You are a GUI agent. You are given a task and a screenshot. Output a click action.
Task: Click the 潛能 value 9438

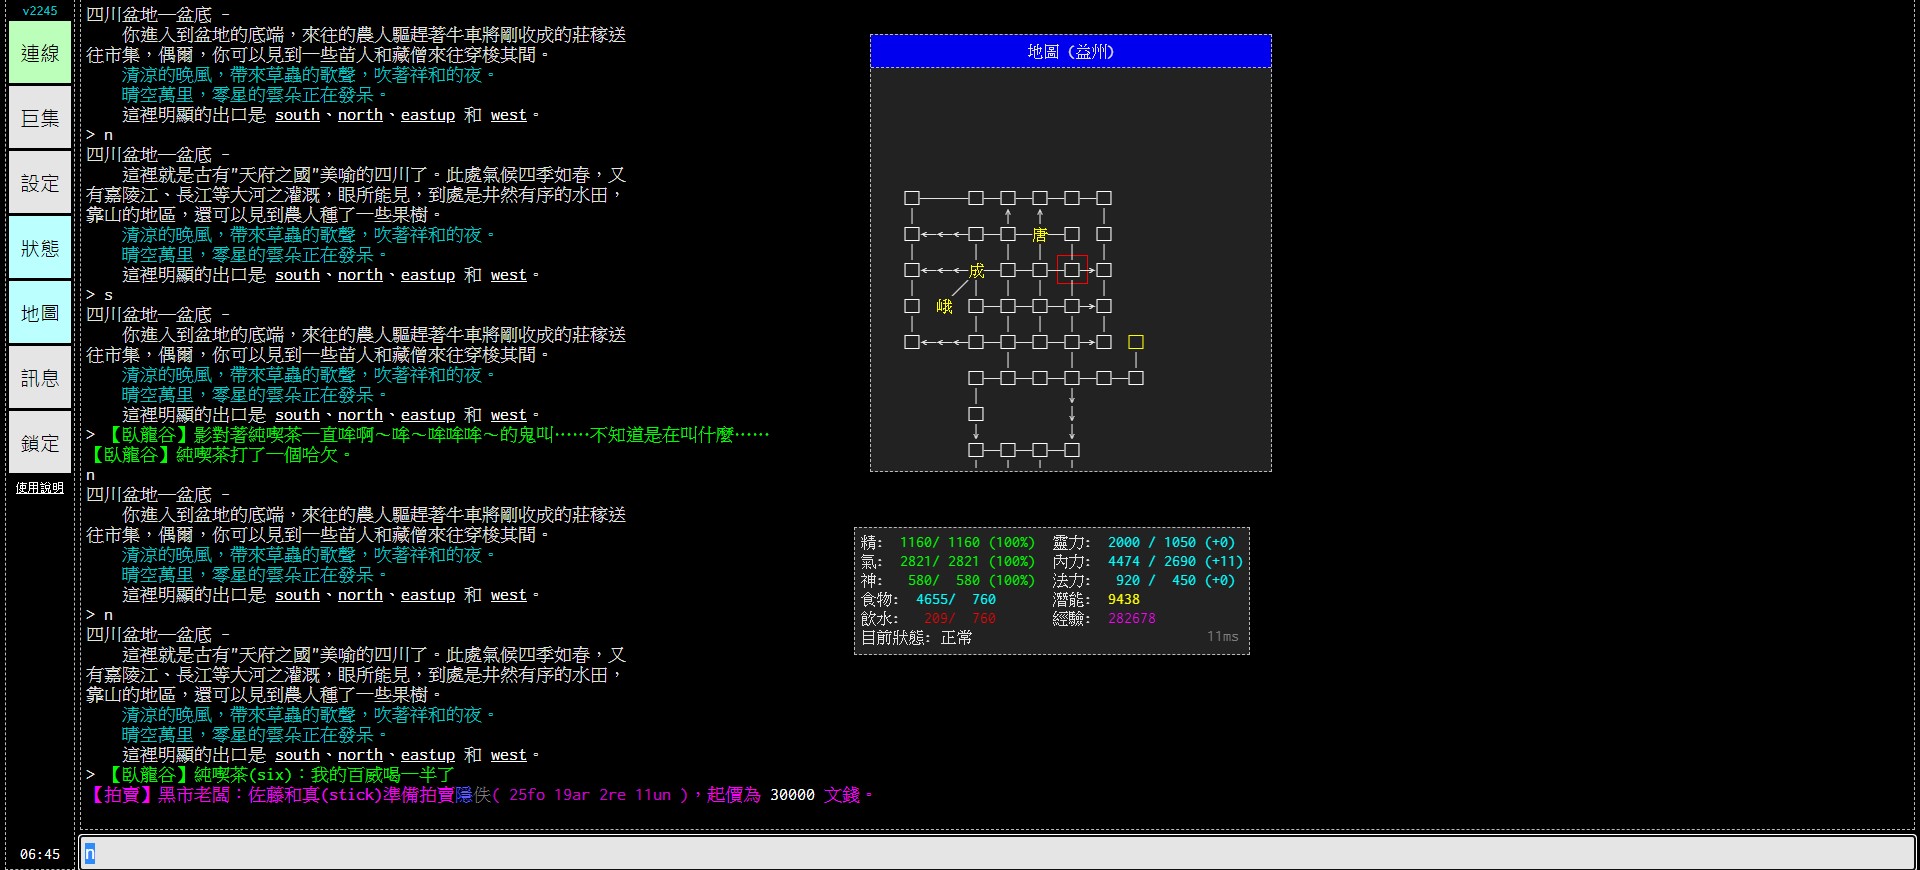(x=1124, y=599)
